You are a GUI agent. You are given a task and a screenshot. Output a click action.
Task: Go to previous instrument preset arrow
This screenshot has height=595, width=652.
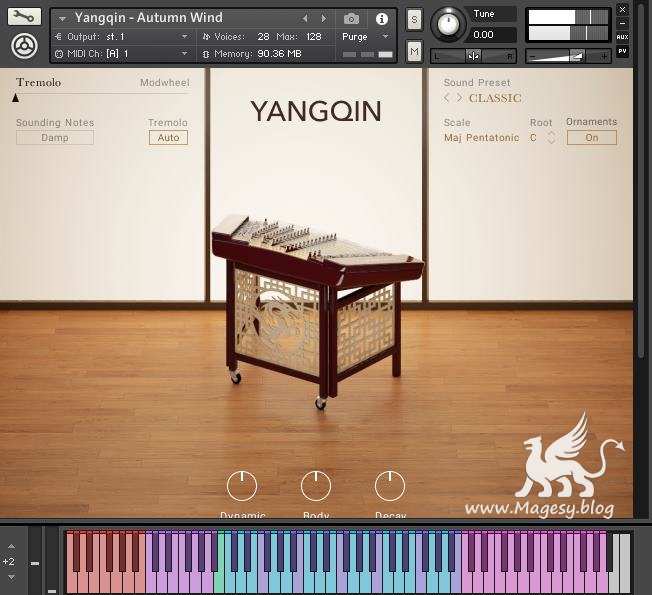(305, 18)
